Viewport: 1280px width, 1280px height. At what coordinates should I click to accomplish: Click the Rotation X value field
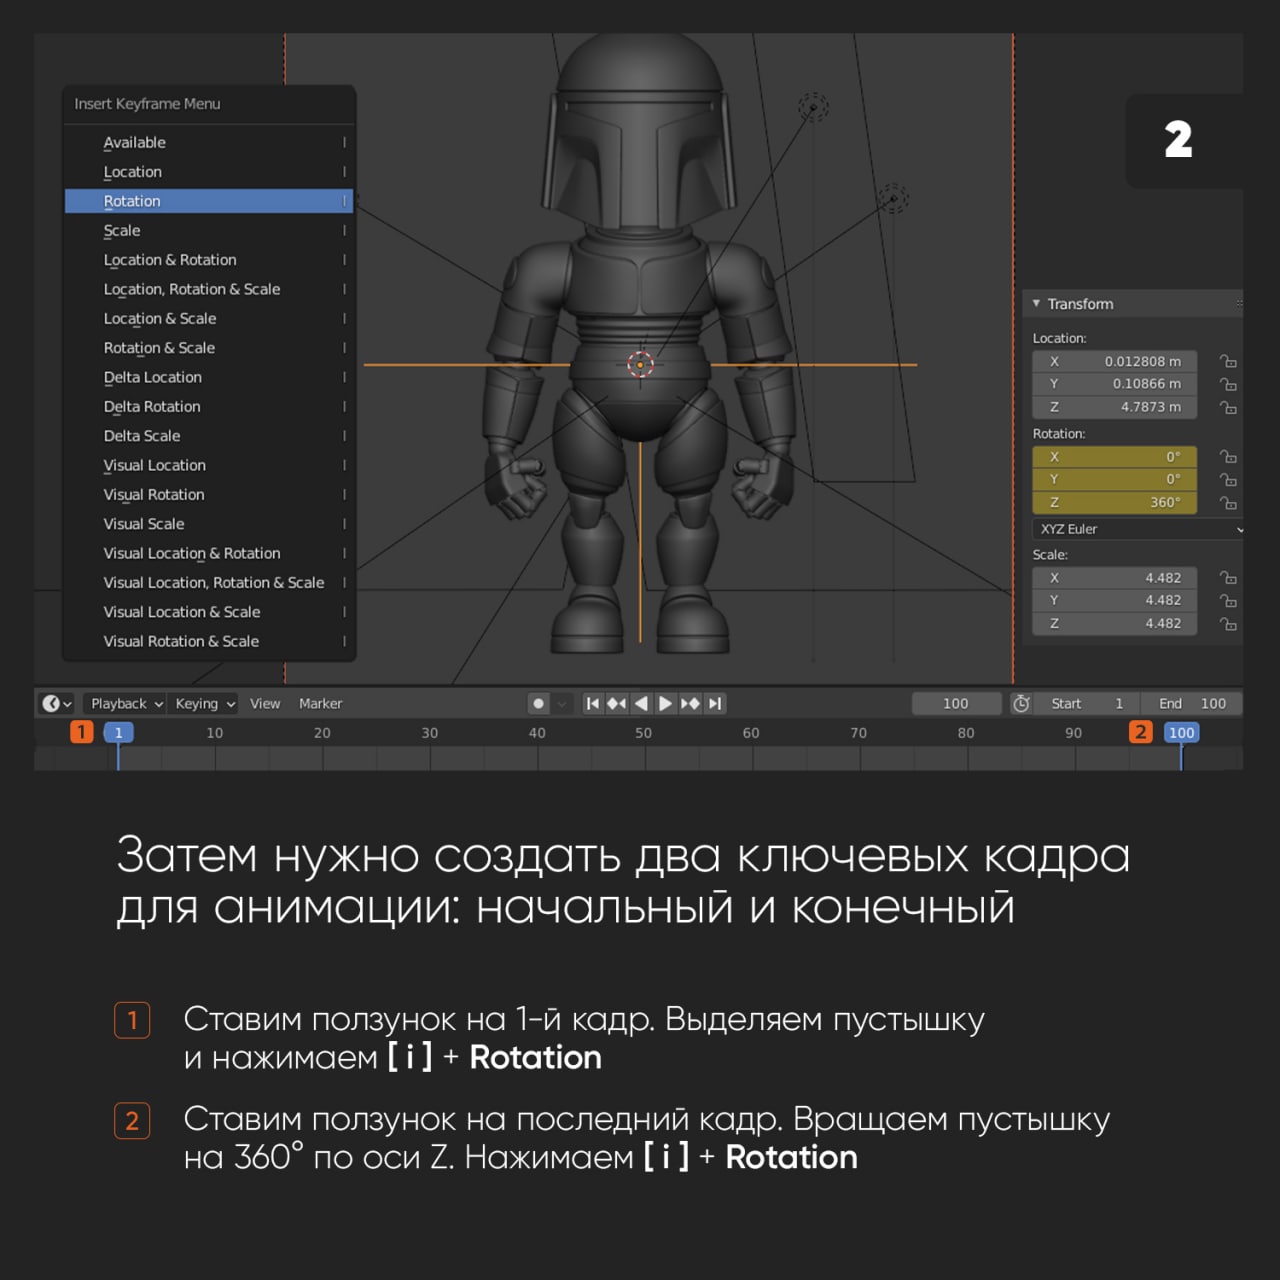pos(1114,457)
